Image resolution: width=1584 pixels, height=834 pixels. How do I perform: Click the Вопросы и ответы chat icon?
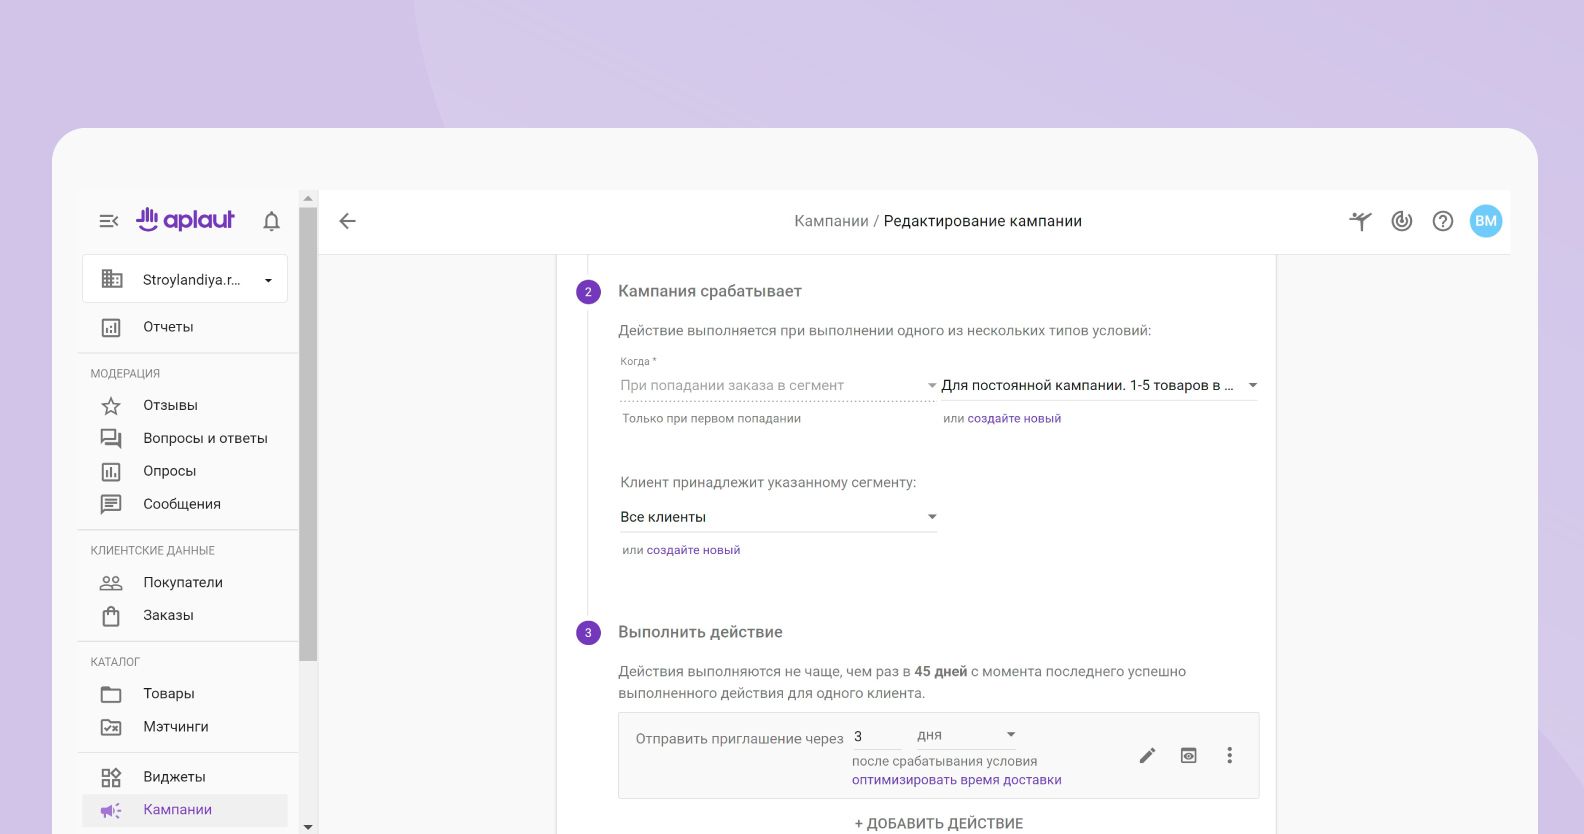pos(111,438)
